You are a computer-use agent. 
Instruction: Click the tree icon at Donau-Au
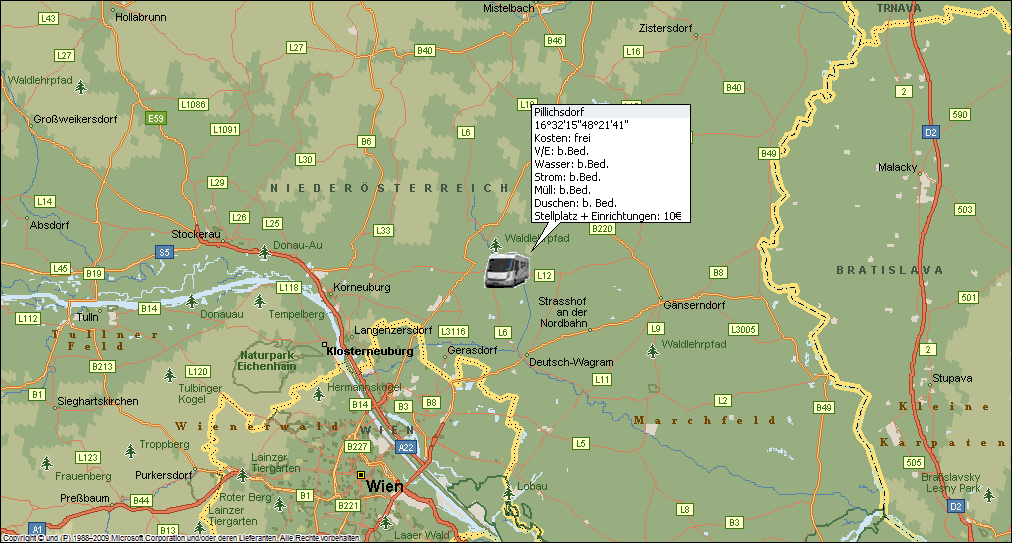(264, 252)
